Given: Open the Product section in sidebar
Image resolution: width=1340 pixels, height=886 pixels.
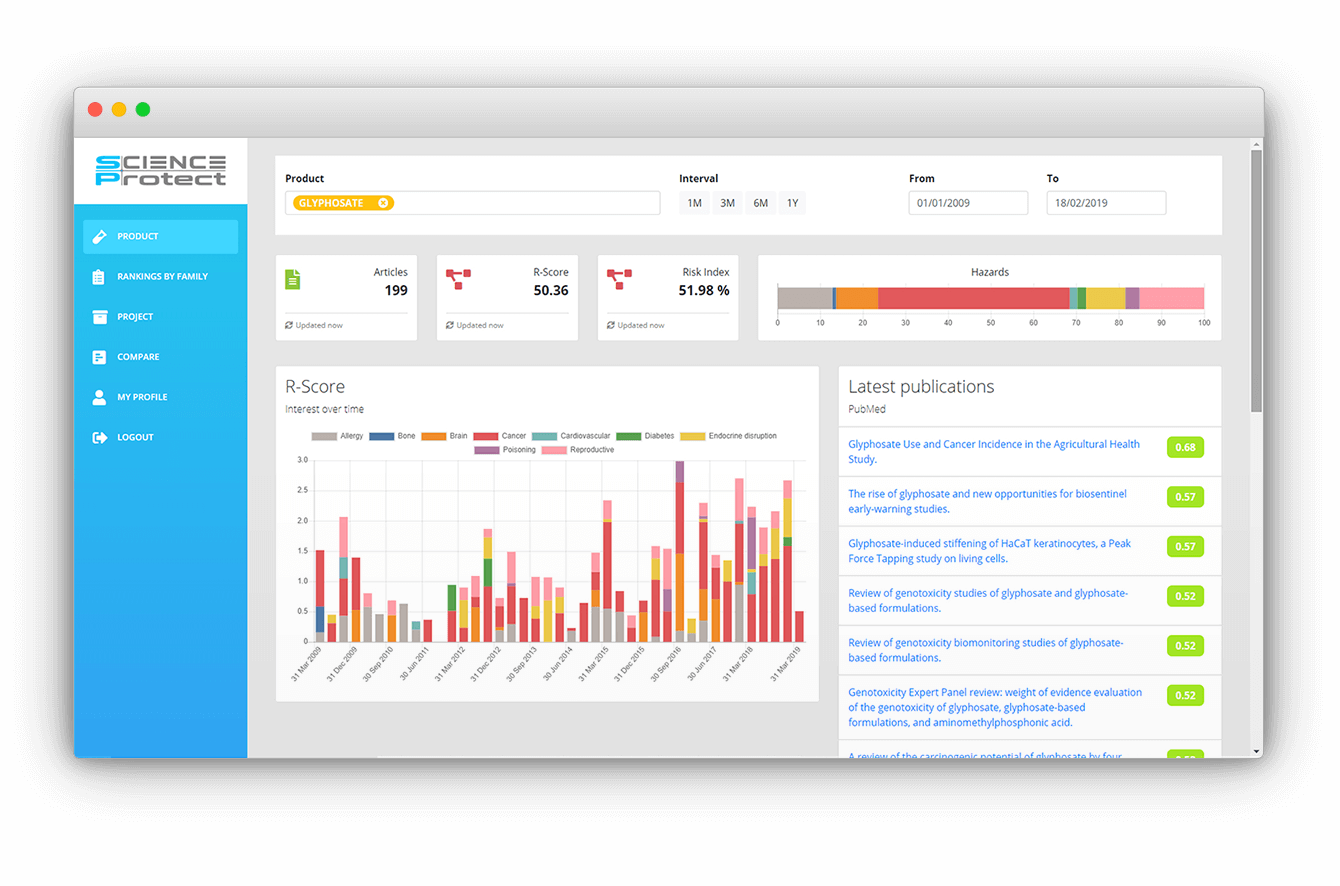Looking at the screenshot, I should [x=160, y=237].
